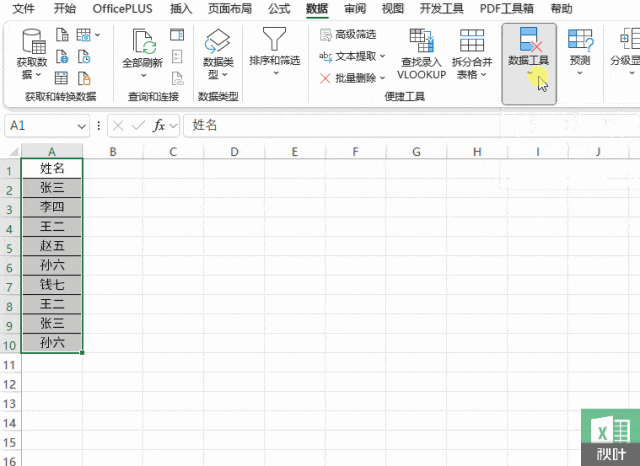
Task: Click the 预测 (Forecast) icon
Action: (x=579, y=42)
